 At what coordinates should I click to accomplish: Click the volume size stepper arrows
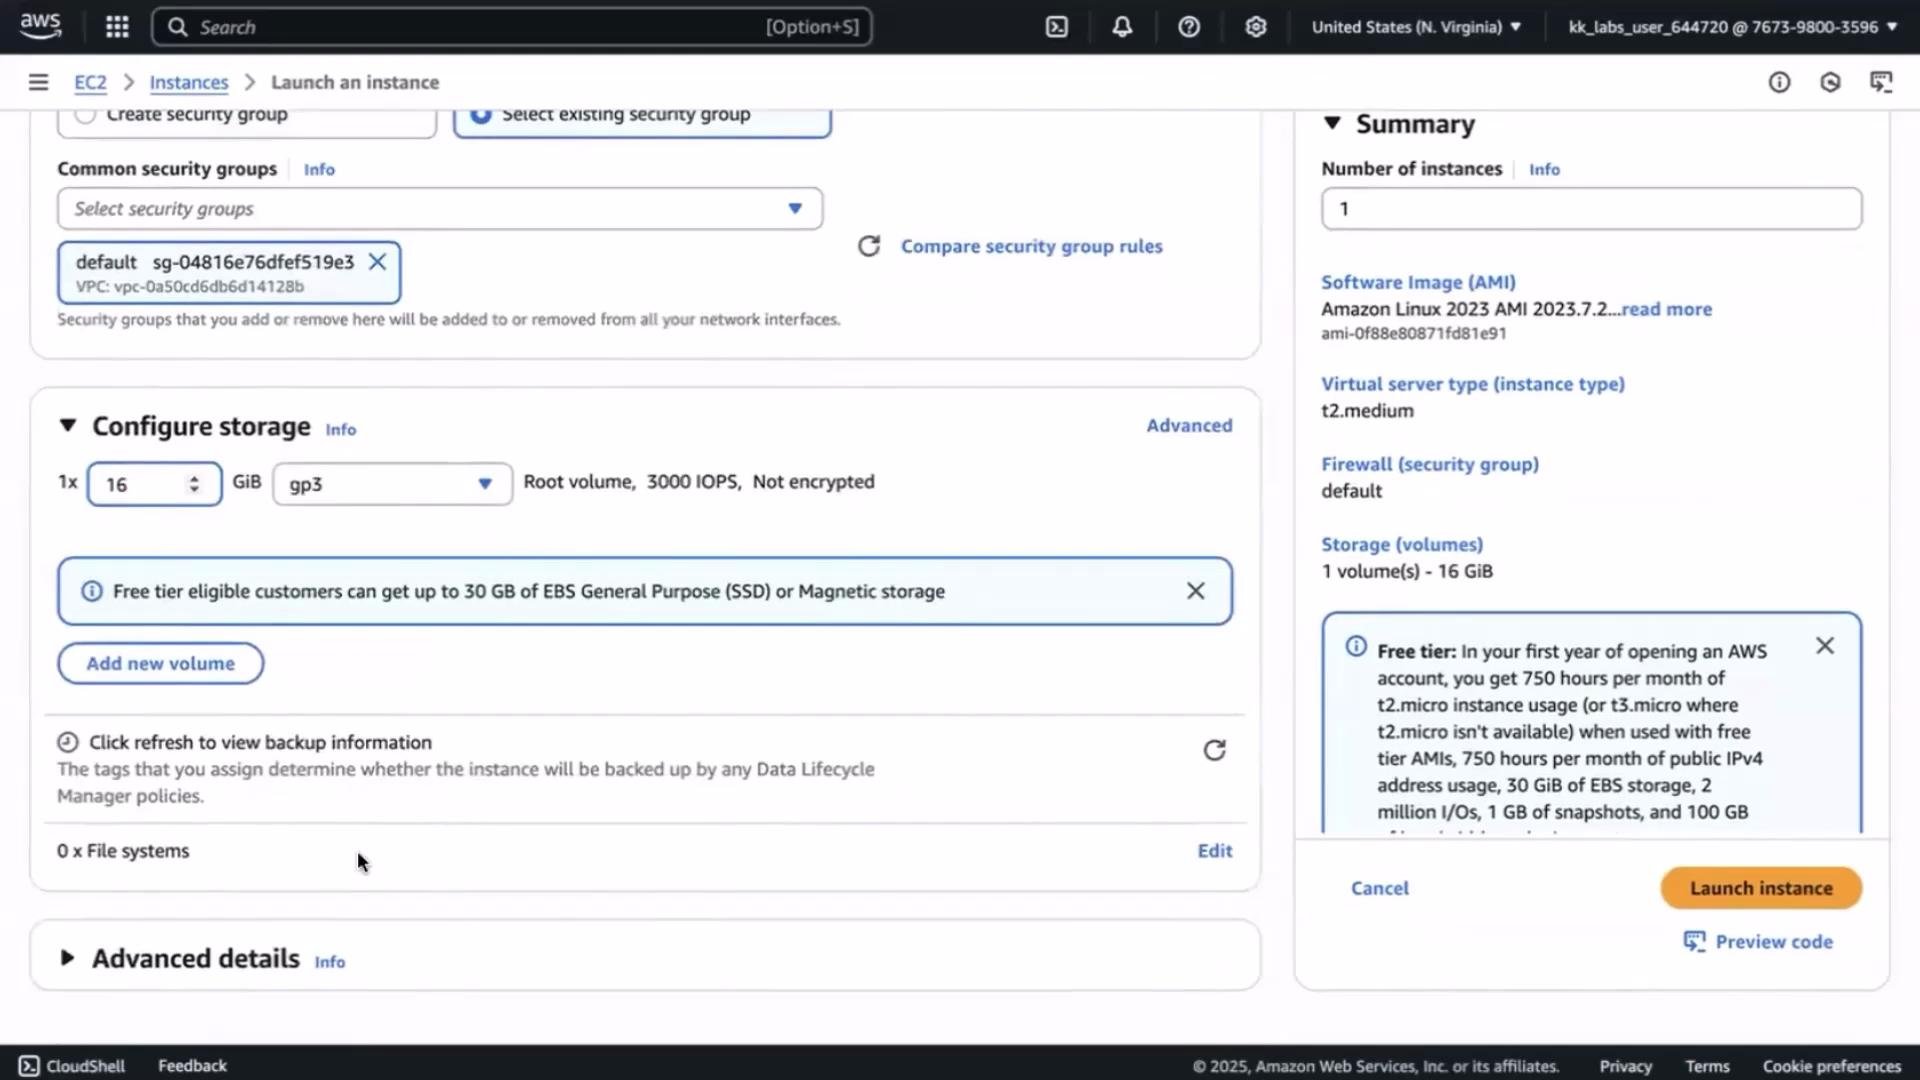pyautogui.click(x=194, y=484)
